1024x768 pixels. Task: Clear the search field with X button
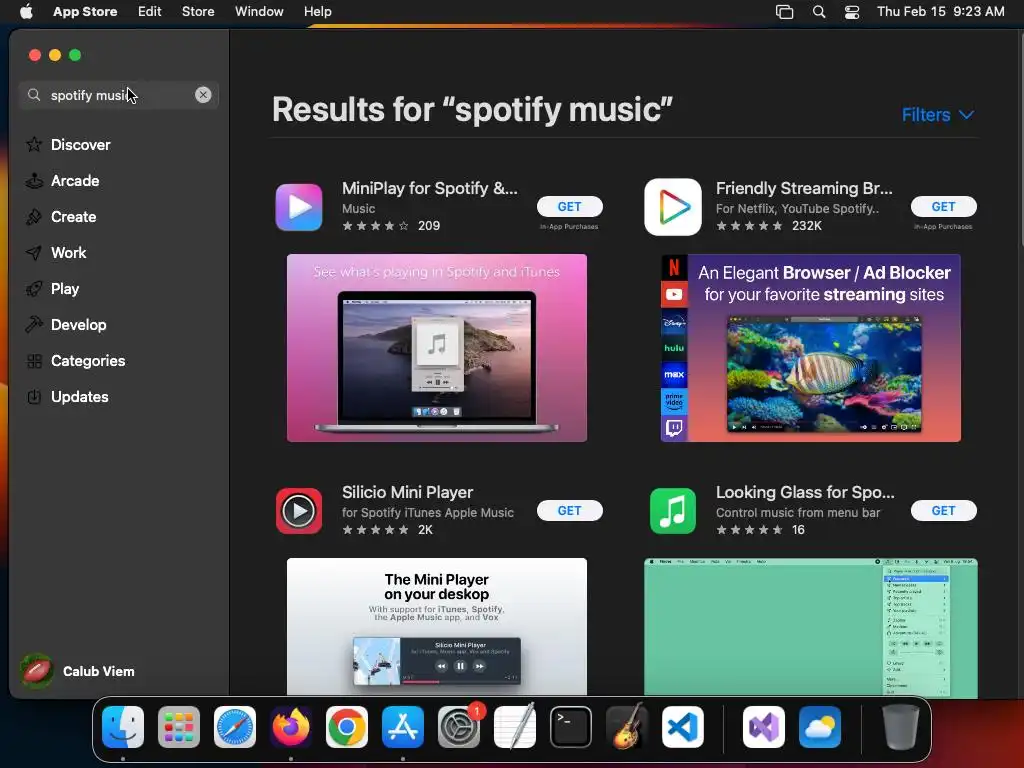203,95
